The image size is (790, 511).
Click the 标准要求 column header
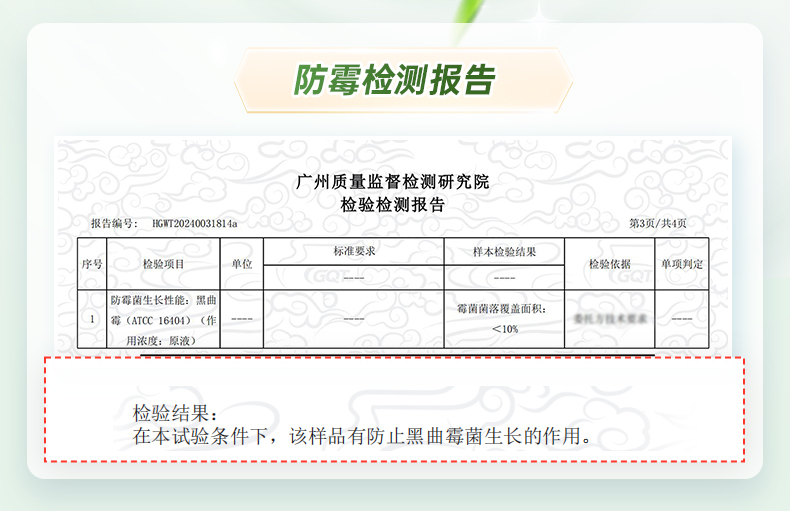pyautogui.click(x=354, y=251)
